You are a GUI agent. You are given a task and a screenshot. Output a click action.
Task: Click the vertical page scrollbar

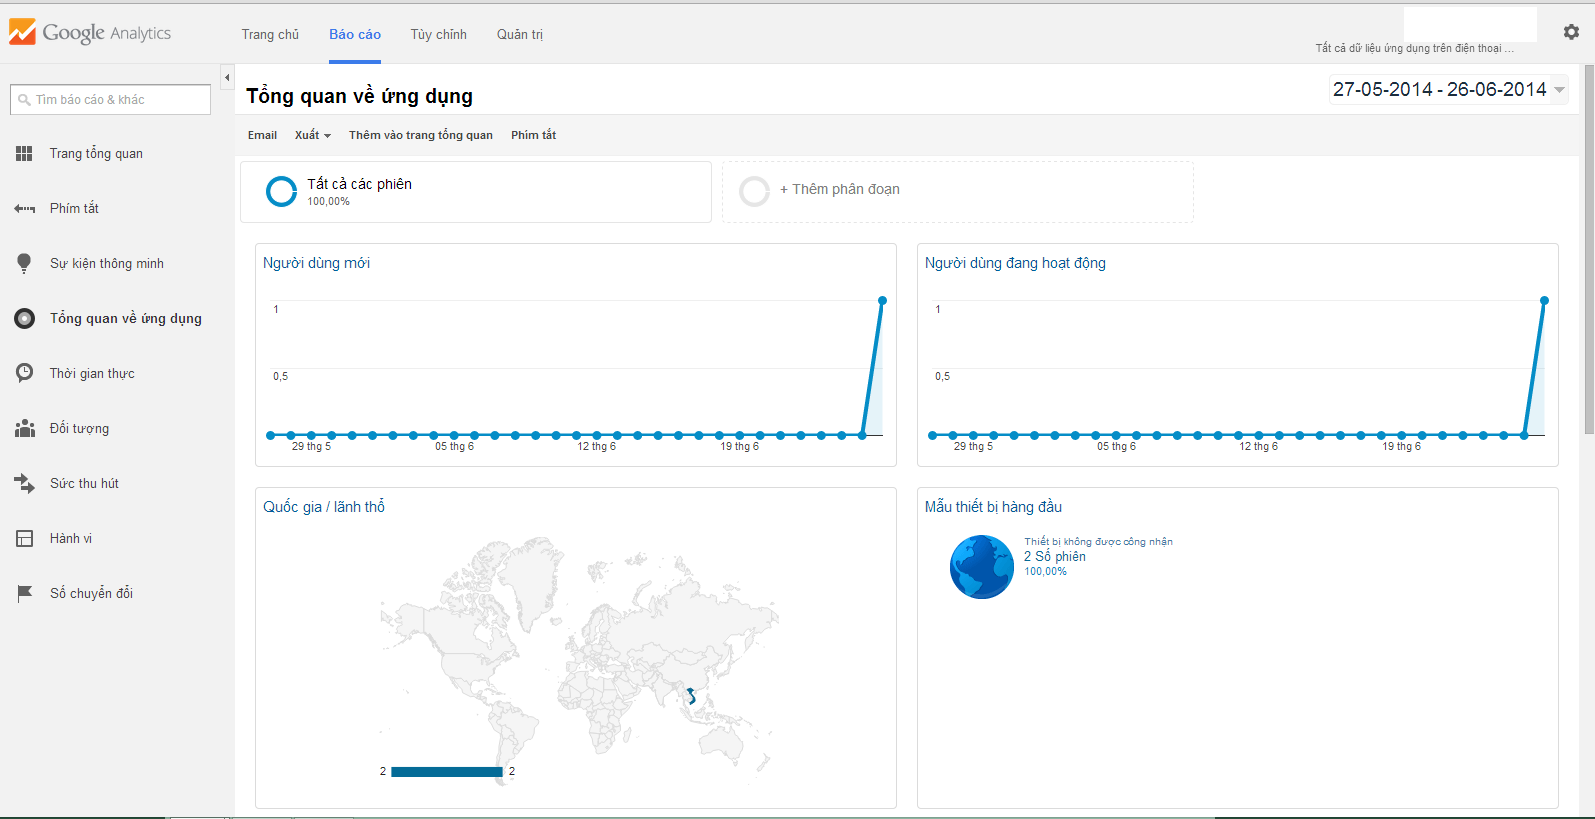click(1589, 250)
